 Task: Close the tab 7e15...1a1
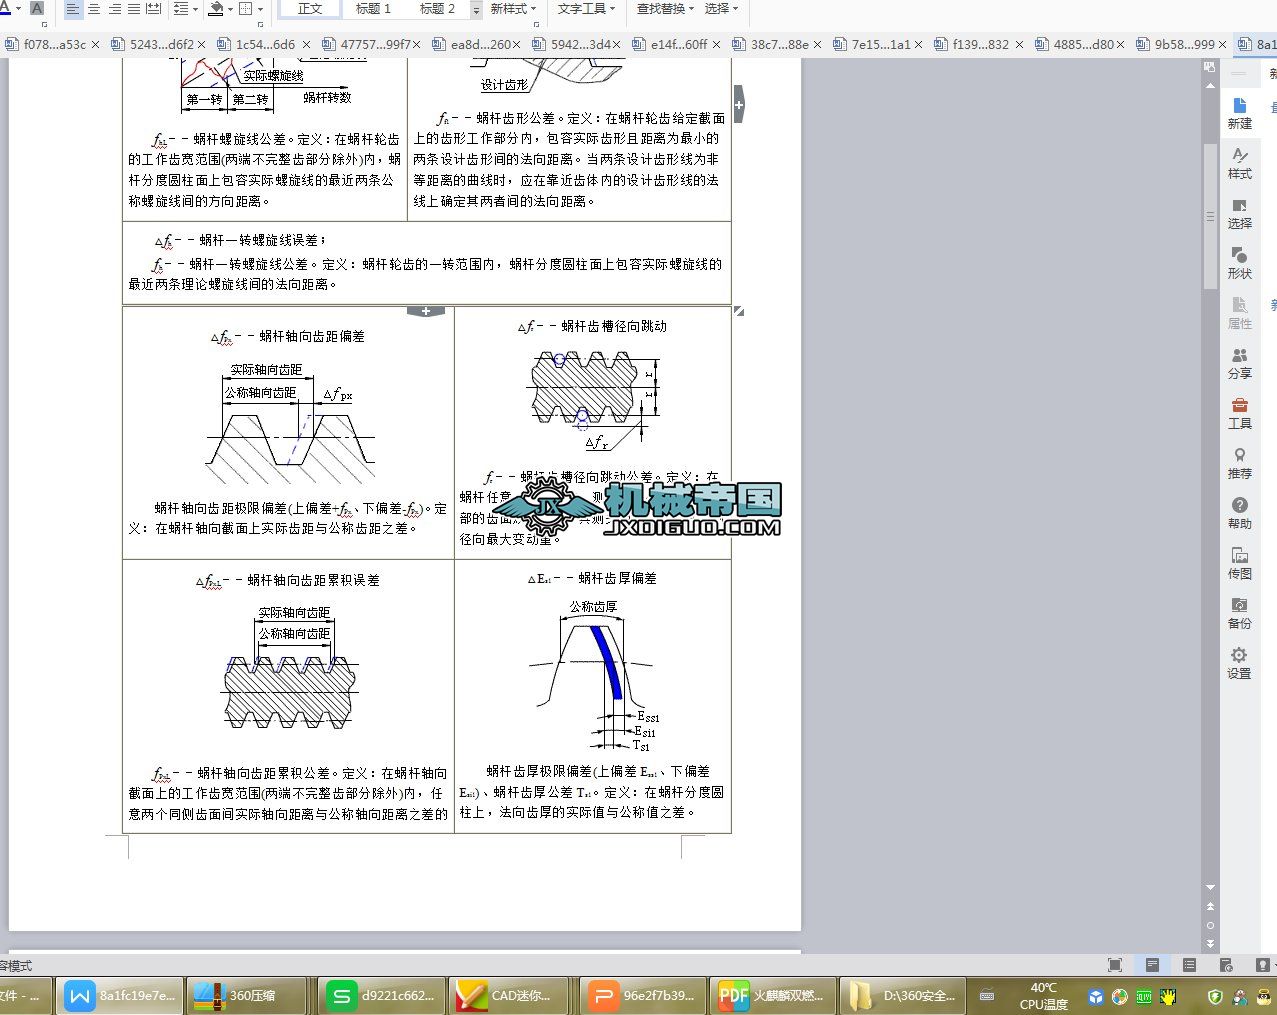click(918, 44)
